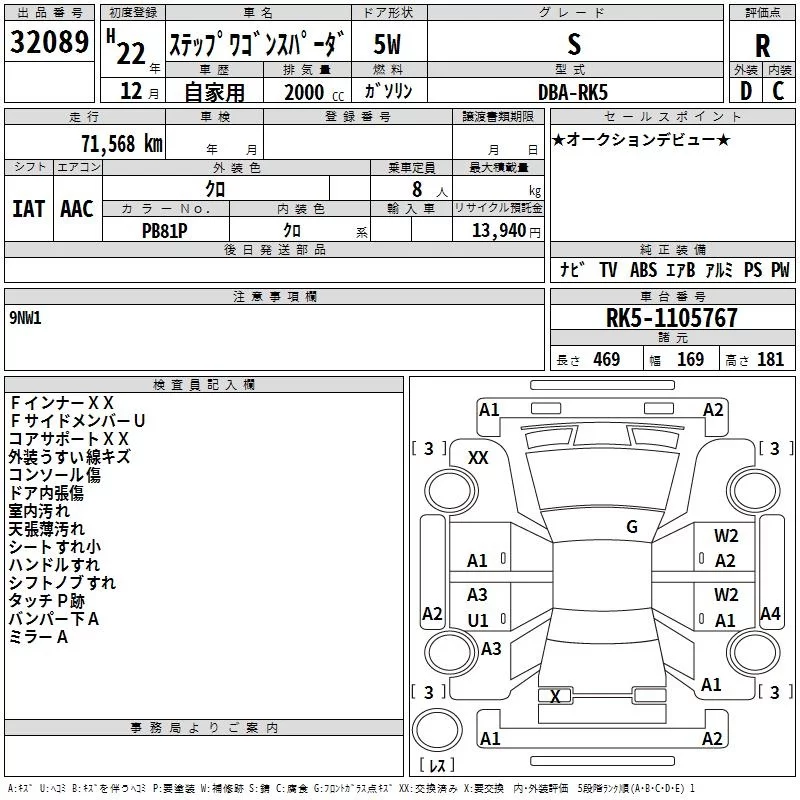The image size is (800, 800).
Task: Select the レス box below the diagram
Action: [x=436, y=767]
